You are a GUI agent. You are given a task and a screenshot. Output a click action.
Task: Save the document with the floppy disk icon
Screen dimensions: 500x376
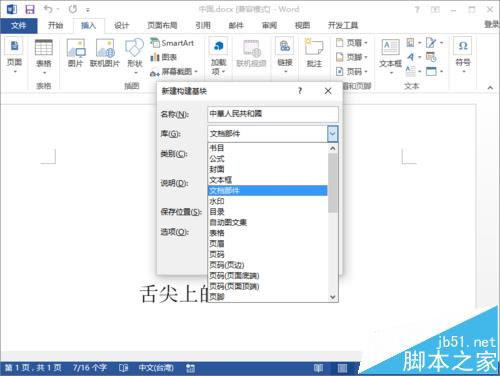click(30, 9)
